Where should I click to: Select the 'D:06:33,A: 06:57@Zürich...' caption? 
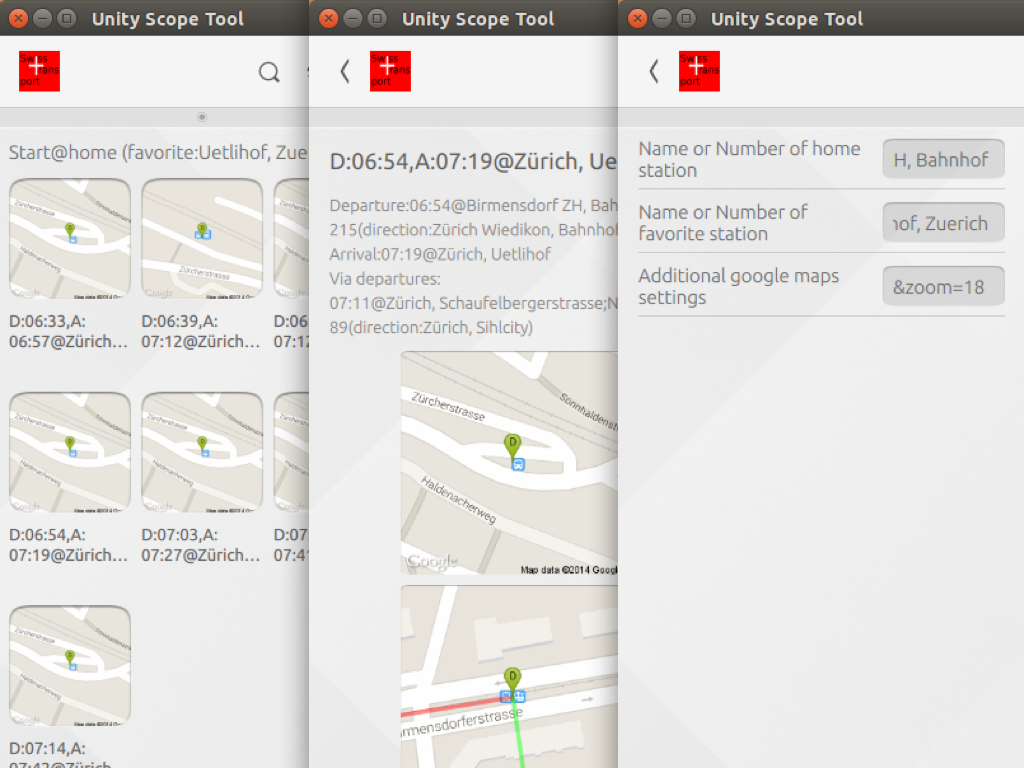tap(69, 331)
